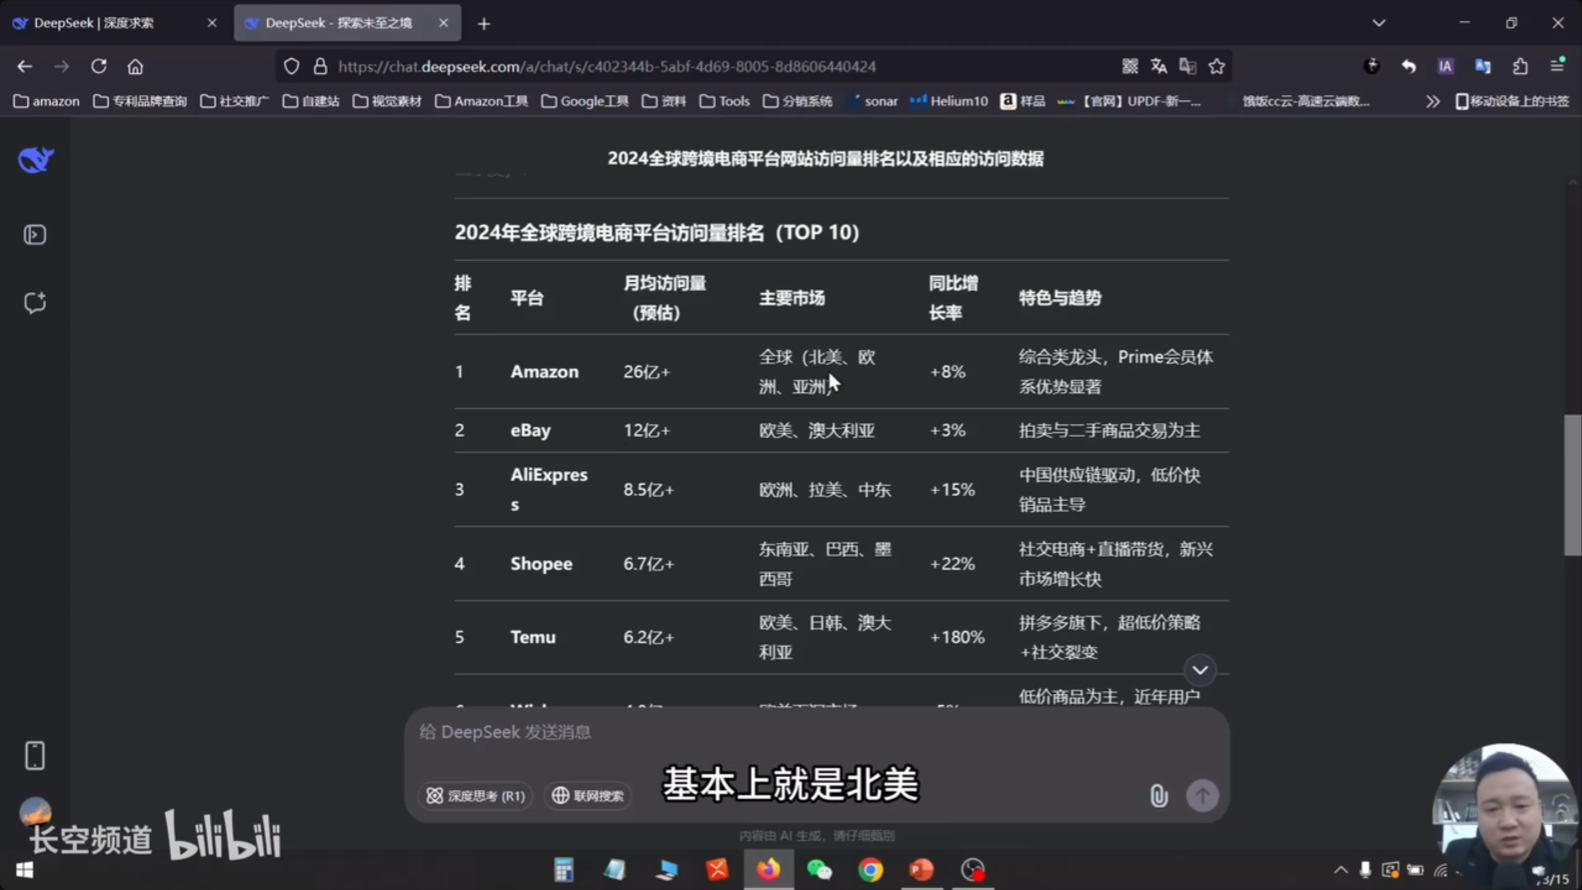Open the Amazon工具 bookmark folder
This screenshot has width=1582, height=890.
(482, 101)
